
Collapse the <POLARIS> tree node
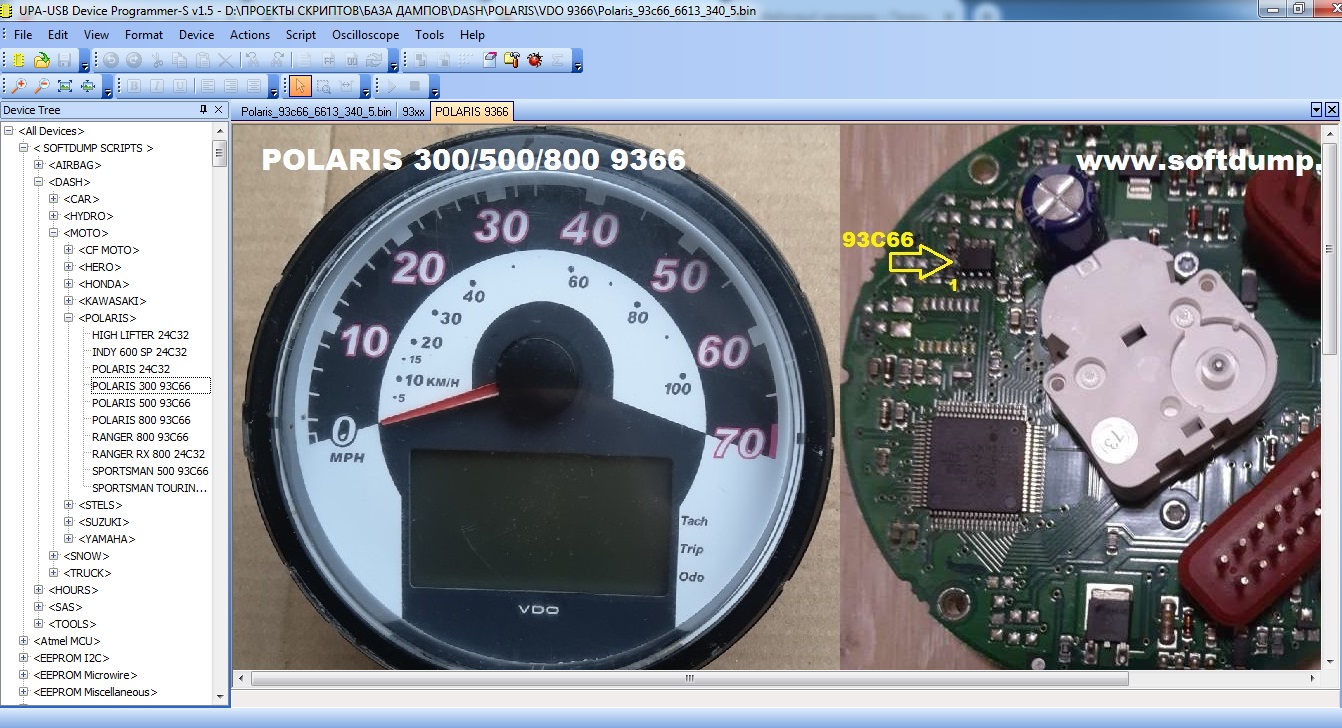(69, 318)
